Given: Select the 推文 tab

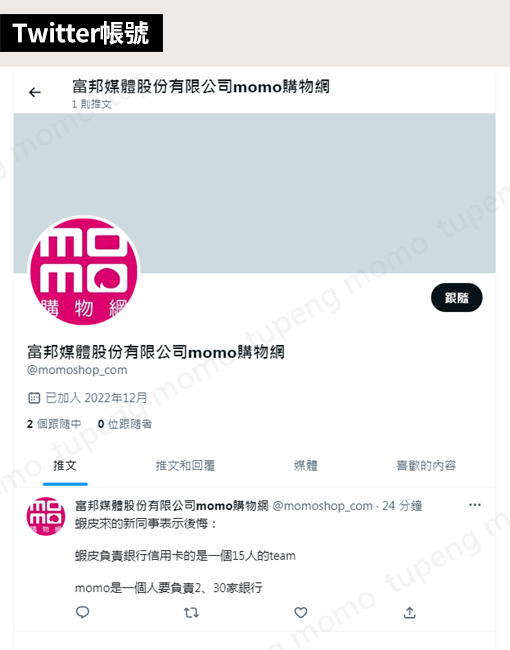Looking at the screenshot, I should tap(65, 466).
